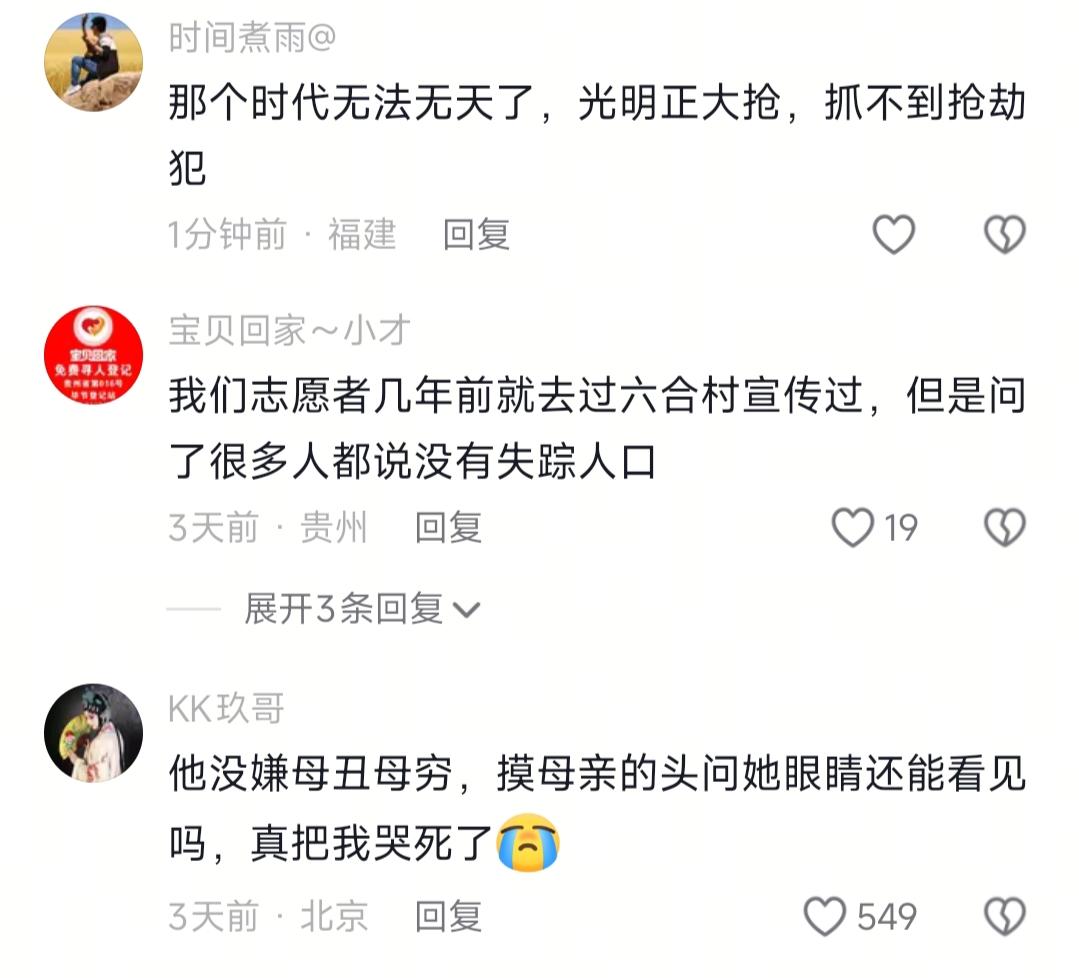Viewport: 1079px width, 978px height.
Task: Open username KK玖哥
Action: point(226,708)
